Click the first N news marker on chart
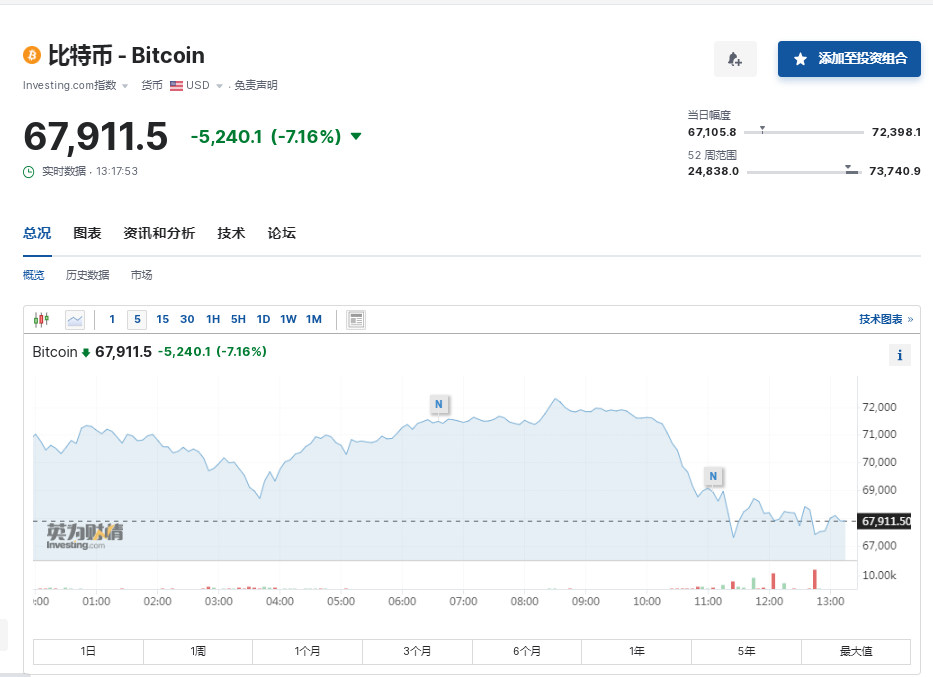The image size is (933, 677). point(438,404)
